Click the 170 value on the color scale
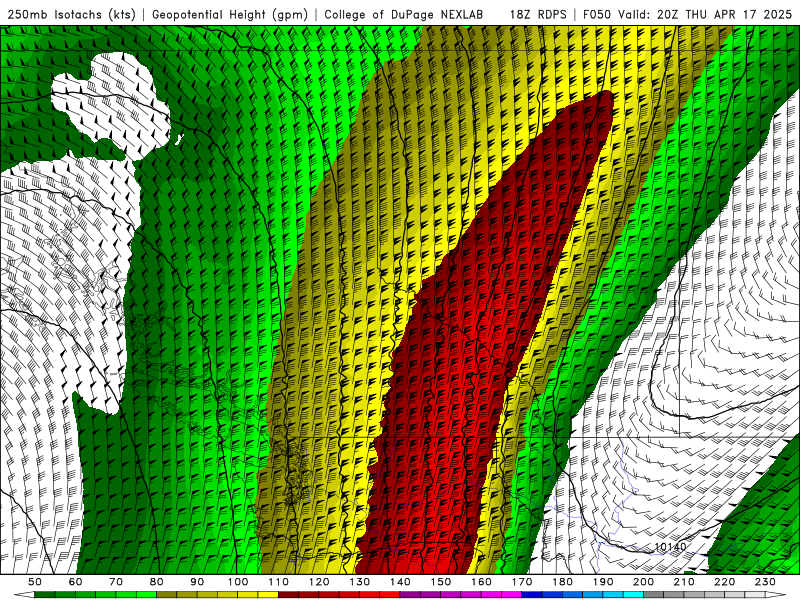 coord(522,582)
